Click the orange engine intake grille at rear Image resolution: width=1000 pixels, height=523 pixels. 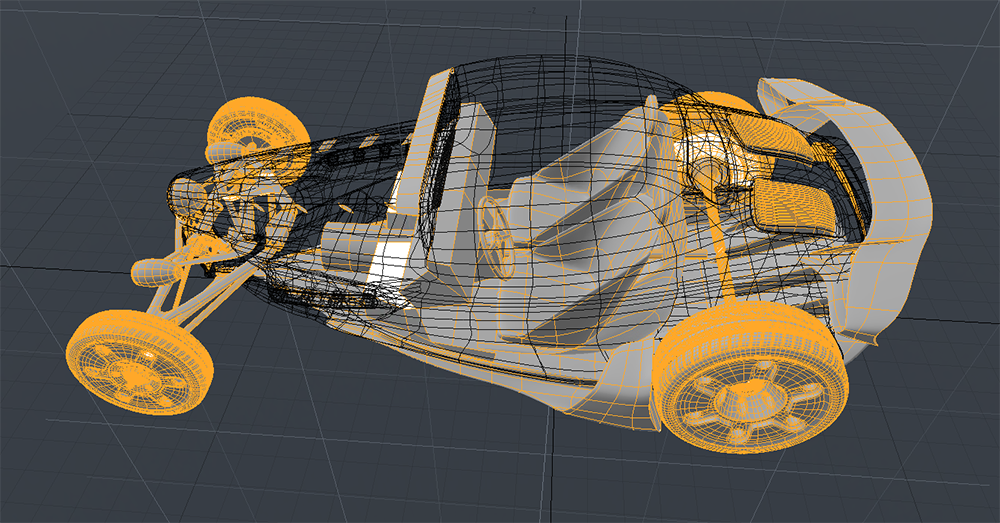pyautogui.click(x=797, y=204)
